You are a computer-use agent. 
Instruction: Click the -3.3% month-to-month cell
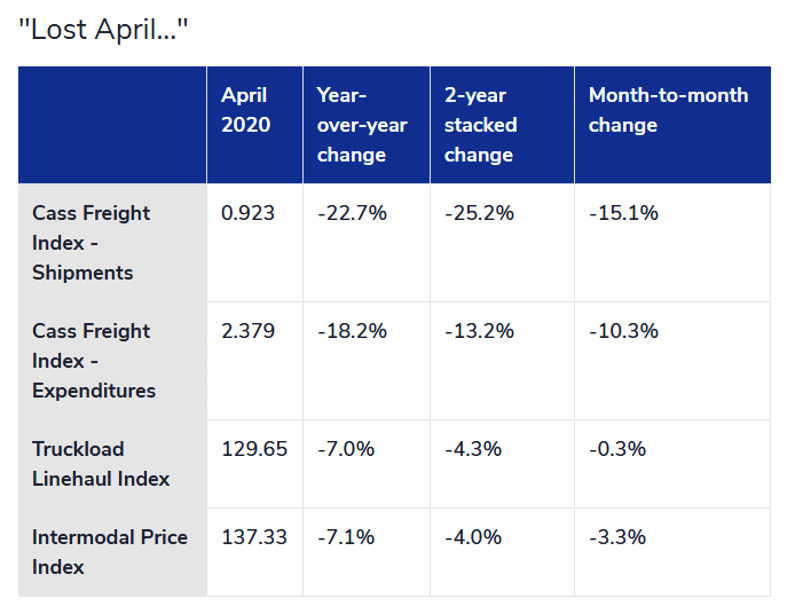(x=617, y=537)
